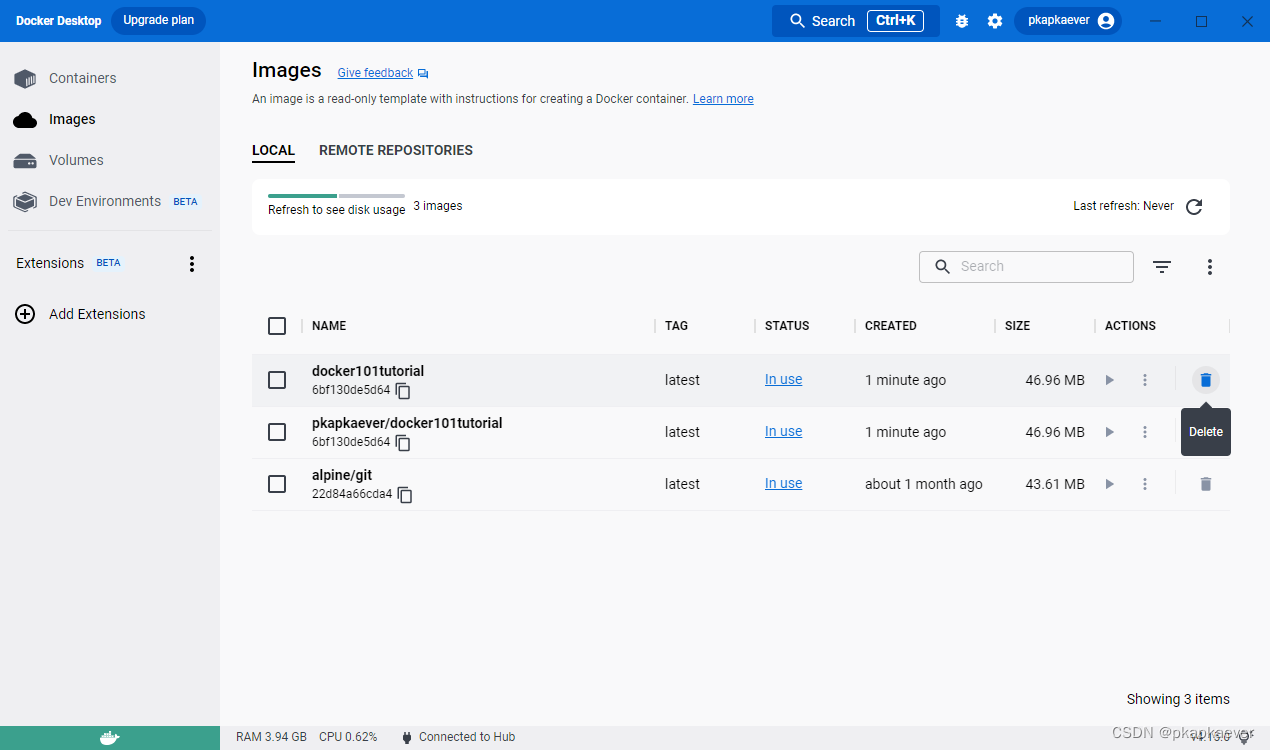The height and width of the screenshot is (750, 1270).
Task: Click the disk usage progress bar
Action: pos(336,196)
